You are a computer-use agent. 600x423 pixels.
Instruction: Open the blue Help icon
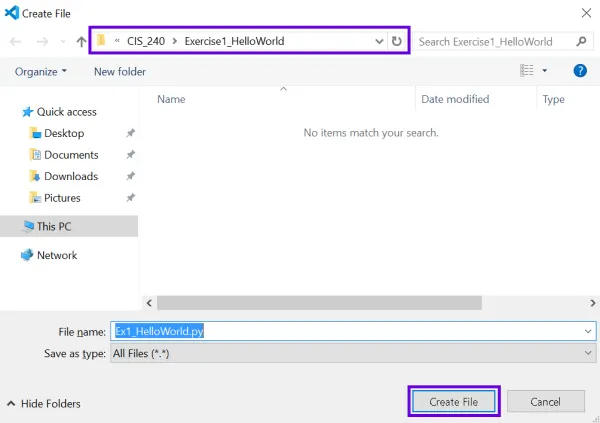pos(580,70)
